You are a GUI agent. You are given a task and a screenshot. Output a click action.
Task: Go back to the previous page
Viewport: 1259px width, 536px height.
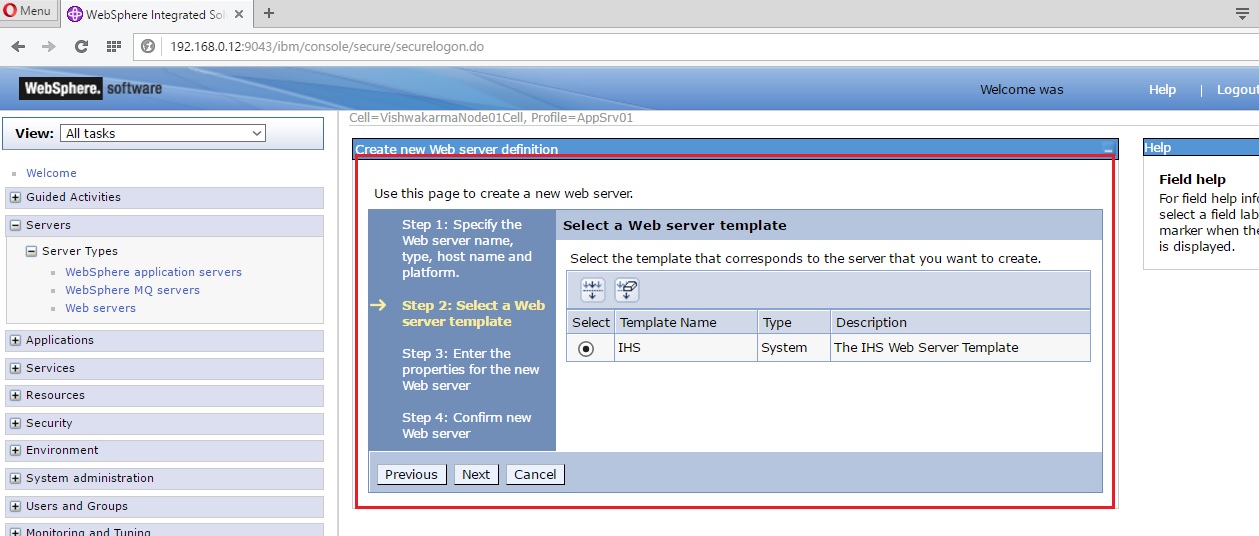18,46
